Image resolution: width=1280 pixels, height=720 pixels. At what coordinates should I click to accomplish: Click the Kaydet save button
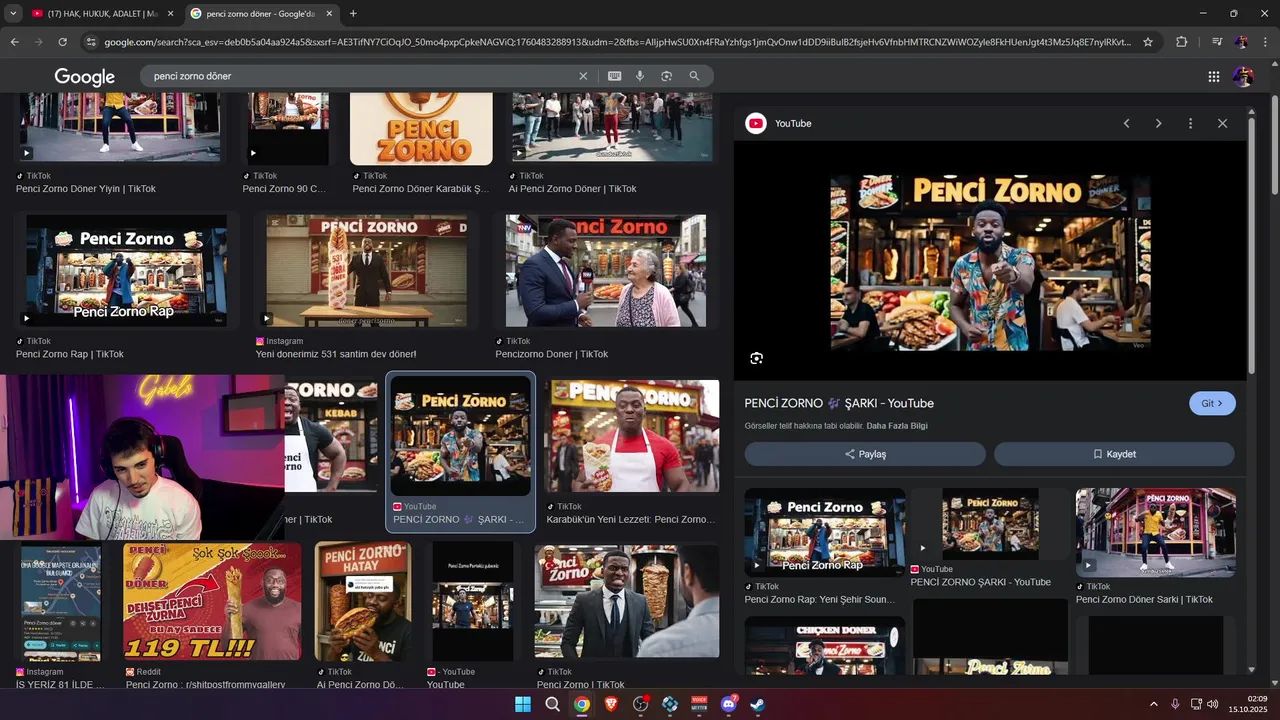(x=1114, y=454)
